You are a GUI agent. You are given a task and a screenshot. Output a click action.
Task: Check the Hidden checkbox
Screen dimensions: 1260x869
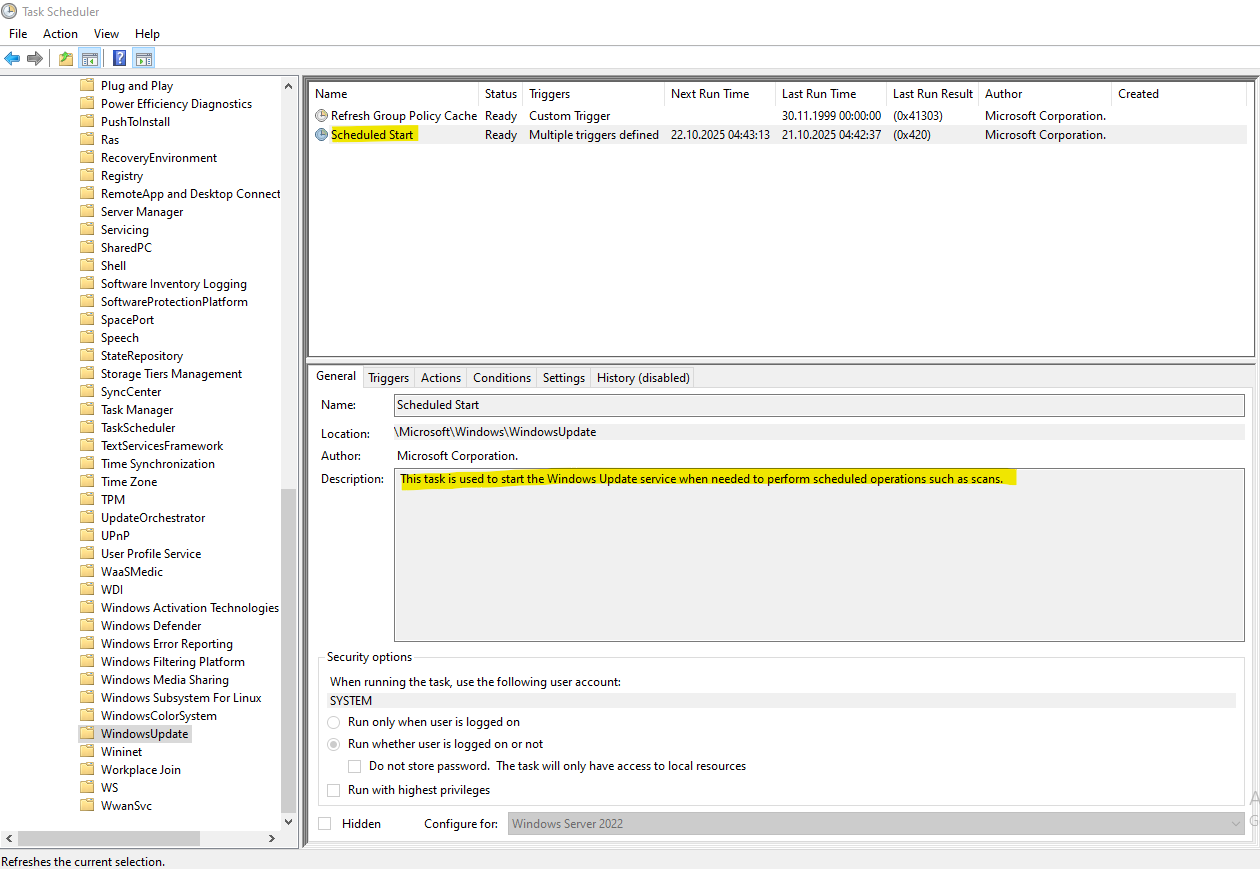pyautogui.click(x=325, y=824)
